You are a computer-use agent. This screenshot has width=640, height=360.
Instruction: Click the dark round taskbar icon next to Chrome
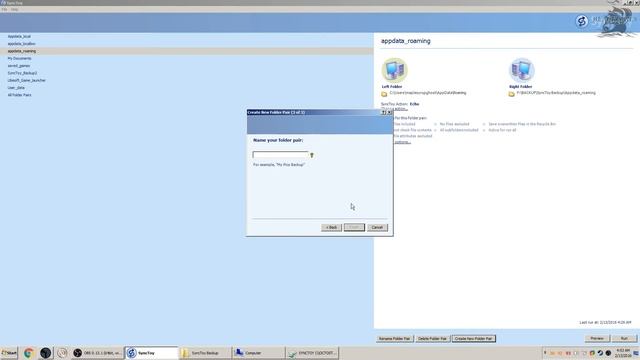(x=45, y=353)
